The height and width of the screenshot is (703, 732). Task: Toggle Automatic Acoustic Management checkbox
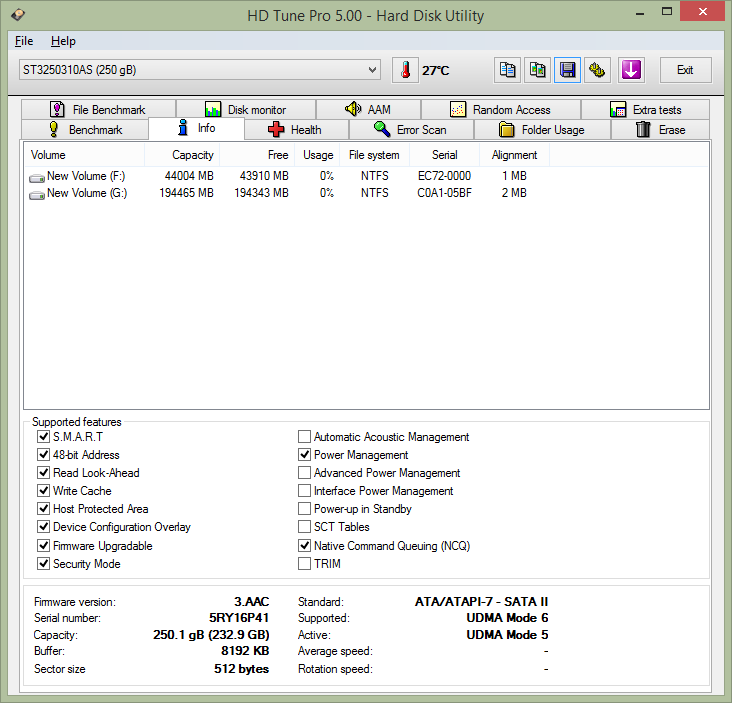304,436
